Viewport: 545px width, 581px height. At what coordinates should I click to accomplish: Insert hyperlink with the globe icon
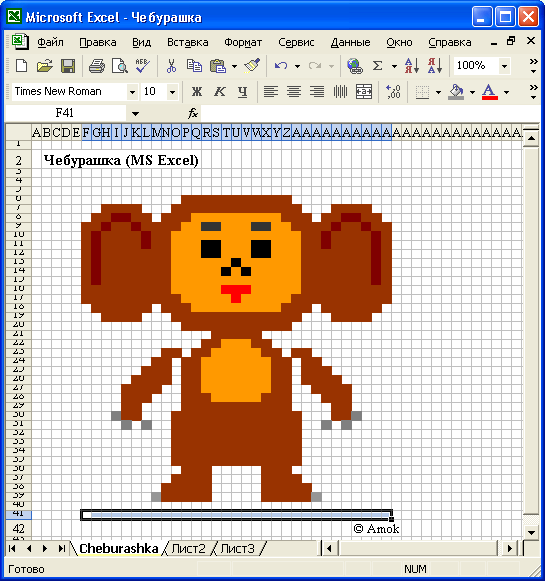click(x=355, y=66)
